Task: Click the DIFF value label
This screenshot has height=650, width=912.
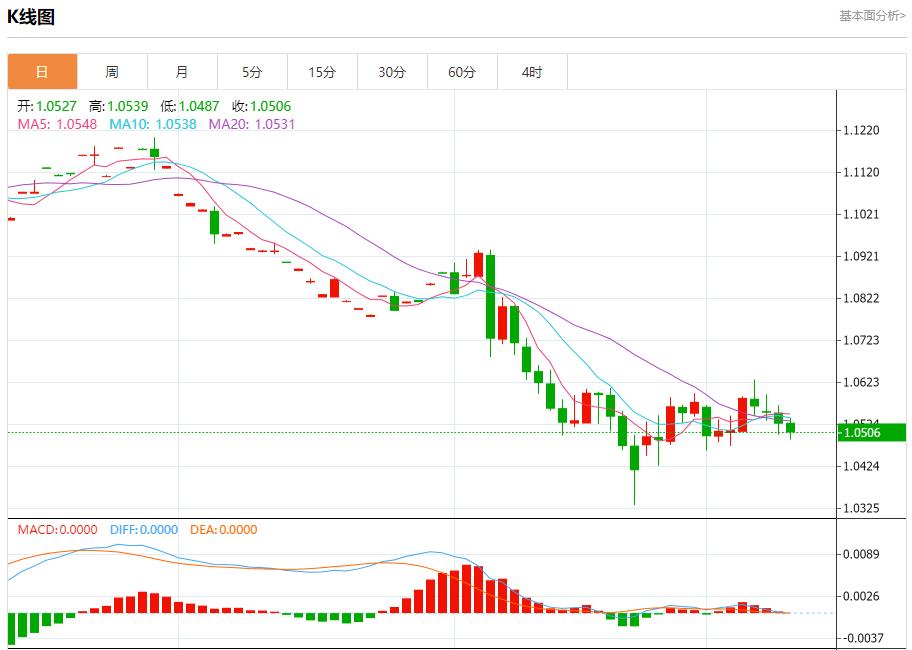Action: (x=143, y=530)
